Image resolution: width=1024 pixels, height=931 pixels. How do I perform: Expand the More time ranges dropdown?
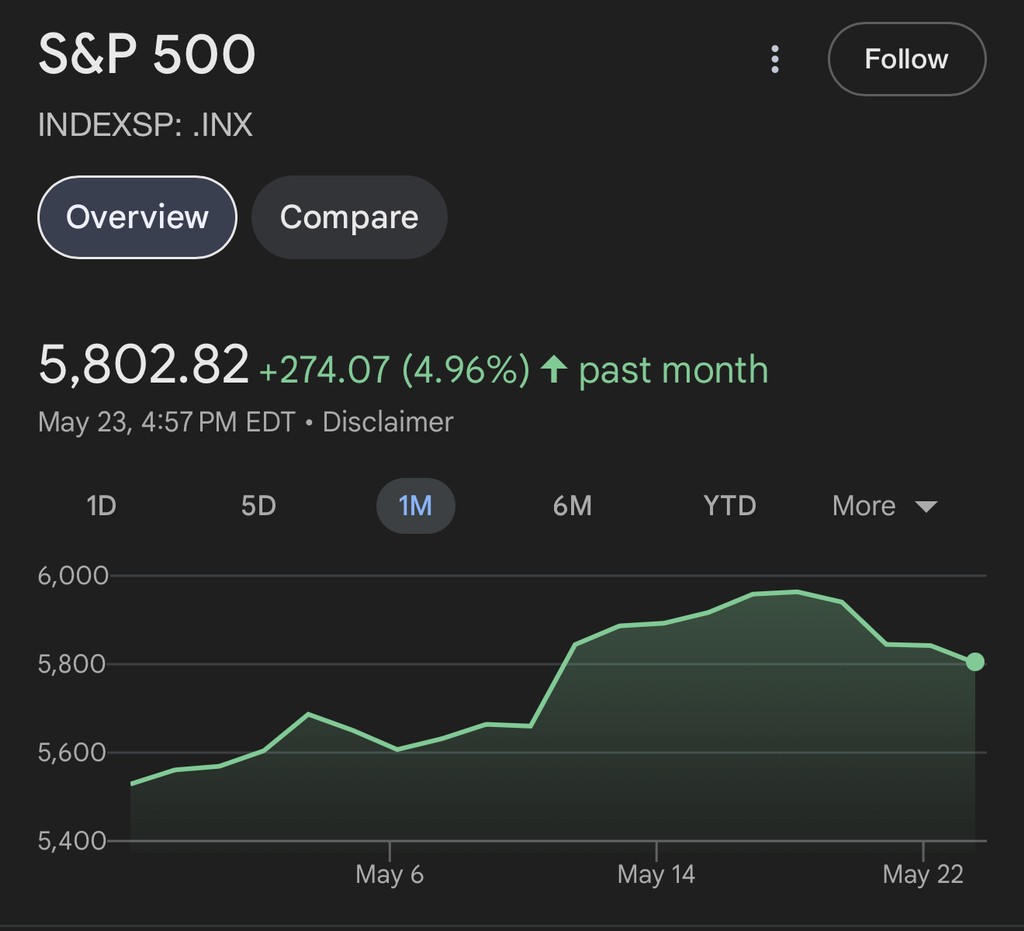click(884, 506)
